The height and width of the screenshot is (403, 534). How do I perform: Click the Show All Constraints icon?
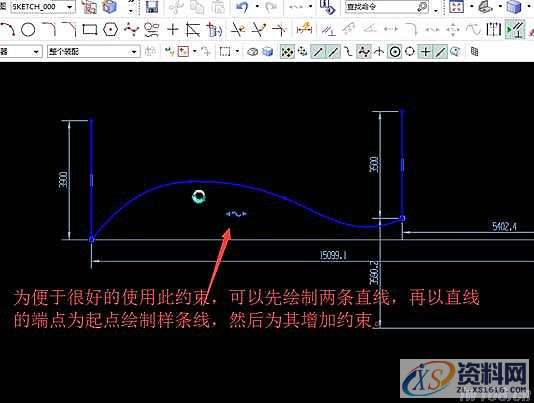[x=515, y=29]
